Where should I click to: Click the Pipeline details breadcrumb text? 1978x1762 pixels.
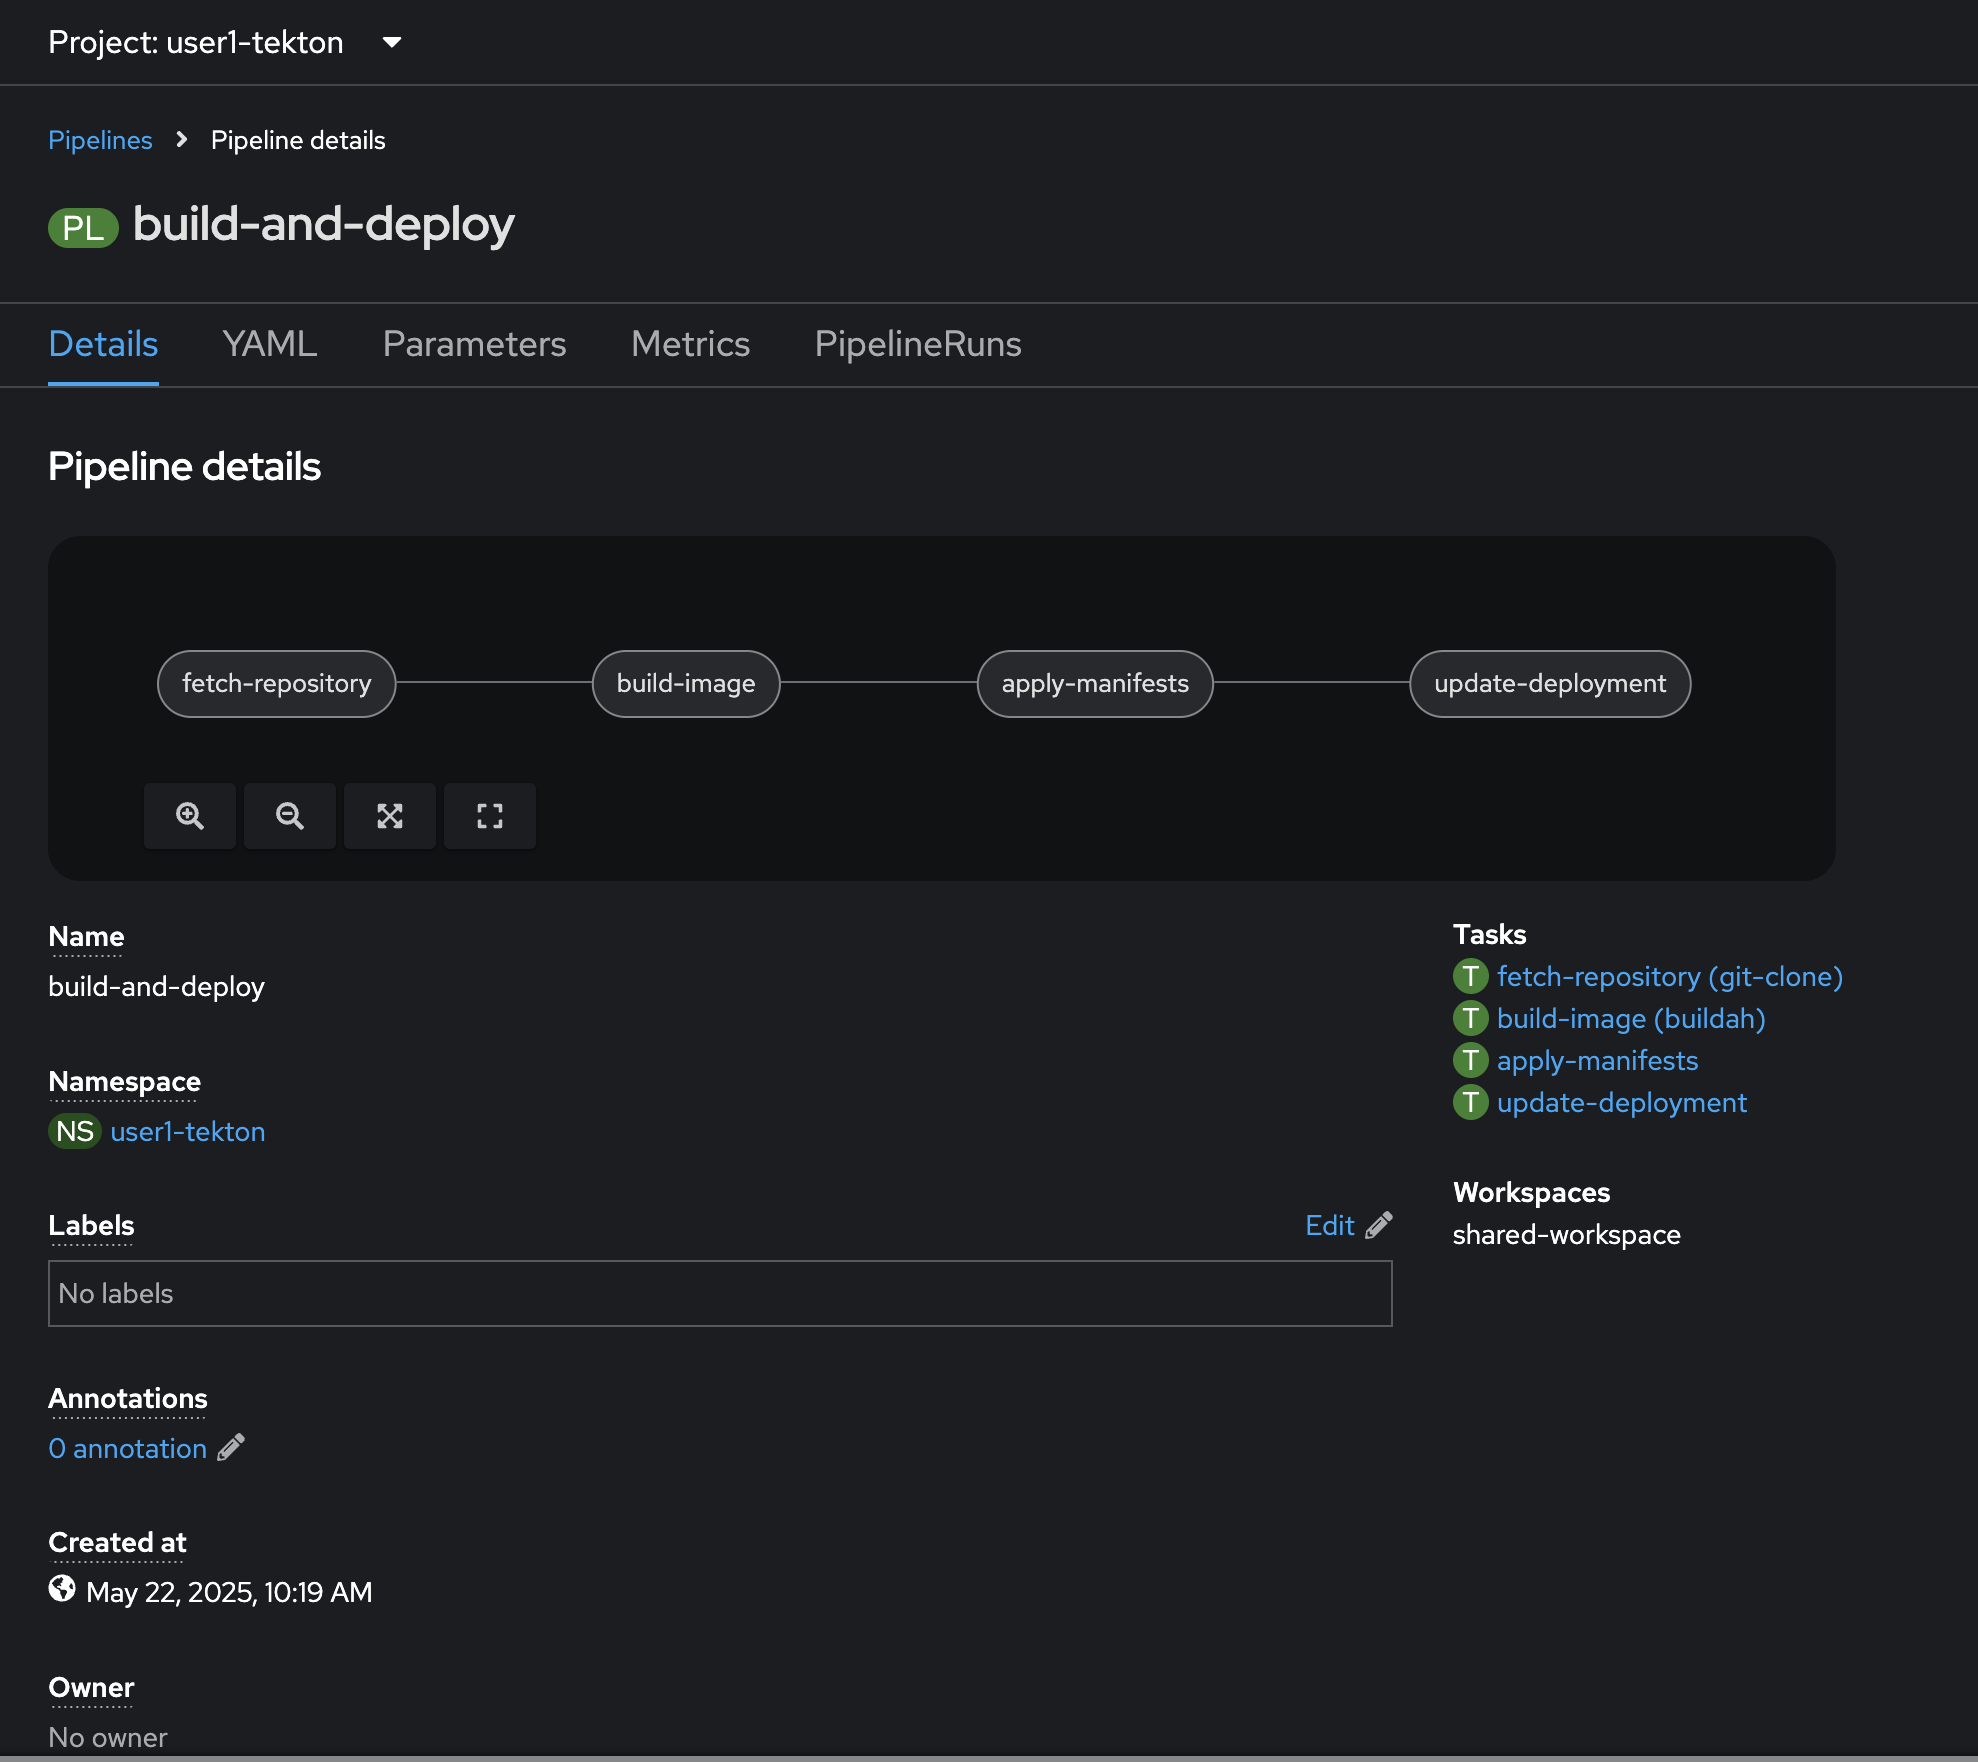coord(298,140)
